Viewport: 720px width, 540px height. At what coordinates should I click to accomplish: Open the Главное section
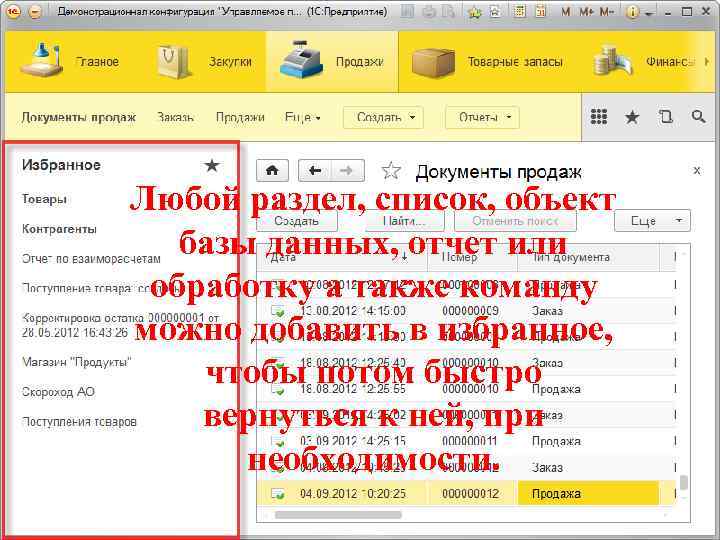pos(70,62)
